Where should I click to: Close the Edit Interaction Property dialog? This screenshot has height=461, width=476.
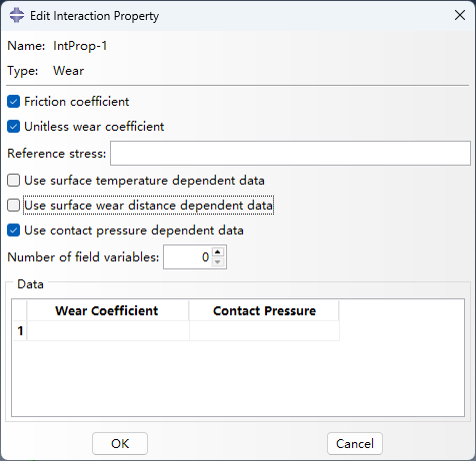(460, 15)
